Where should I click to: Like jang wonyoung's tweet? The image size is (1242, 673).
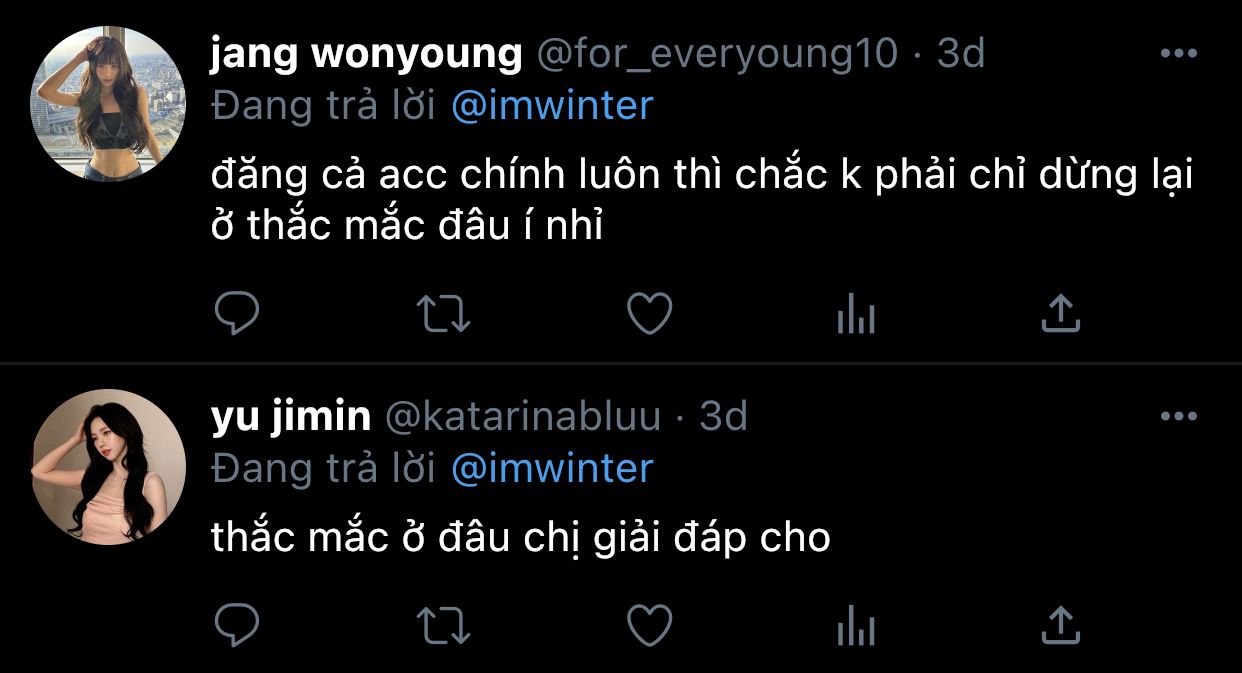[649, 314]
